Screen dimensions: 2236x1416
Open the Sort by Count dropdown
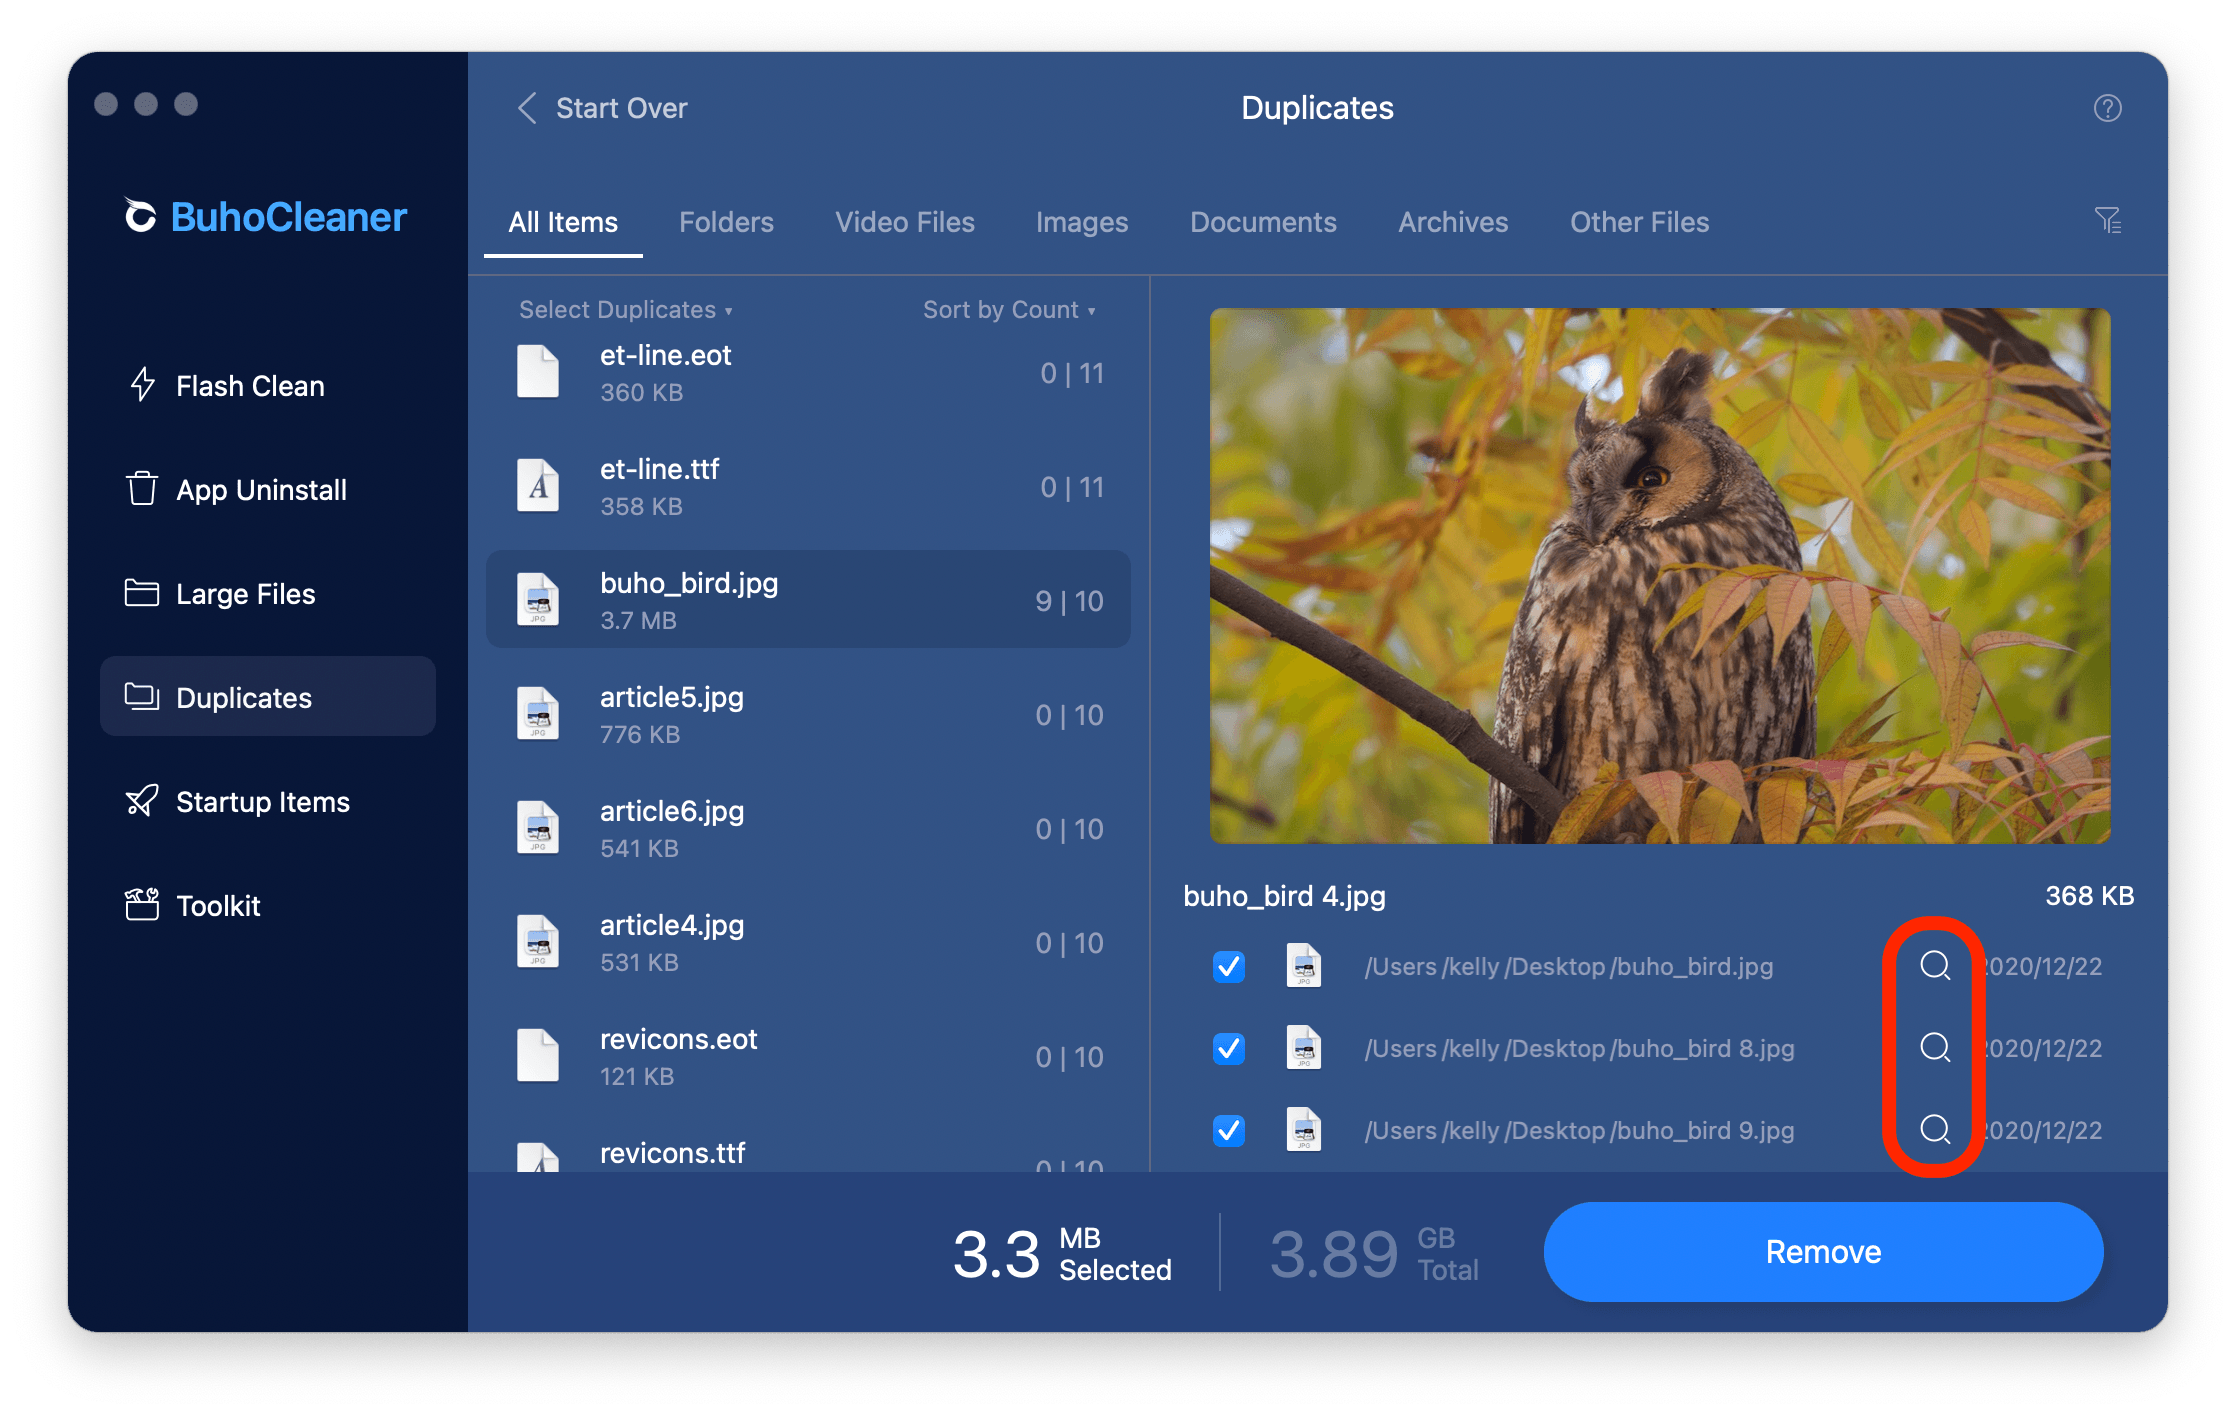pyautogui.click(x=1009, y=310)
